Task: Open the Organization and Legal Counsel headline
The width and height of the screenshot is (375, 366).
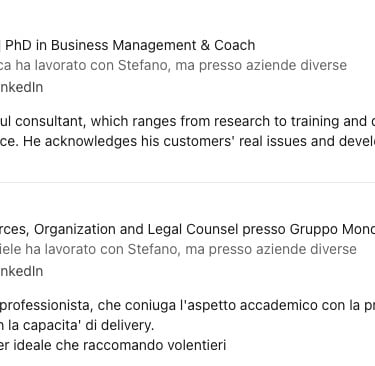Action: pos(187,229)
